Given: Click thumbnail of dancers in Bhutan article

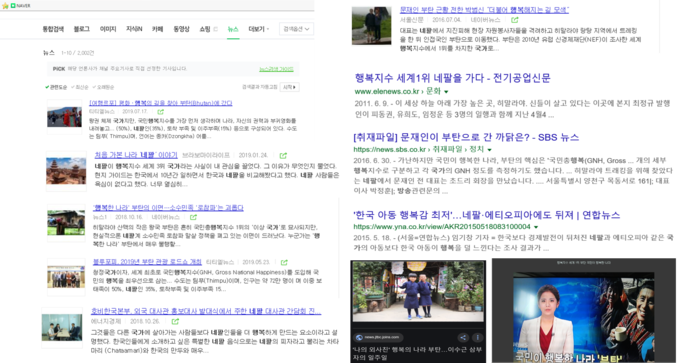Looking at the screenshot, I should [64, 117].
